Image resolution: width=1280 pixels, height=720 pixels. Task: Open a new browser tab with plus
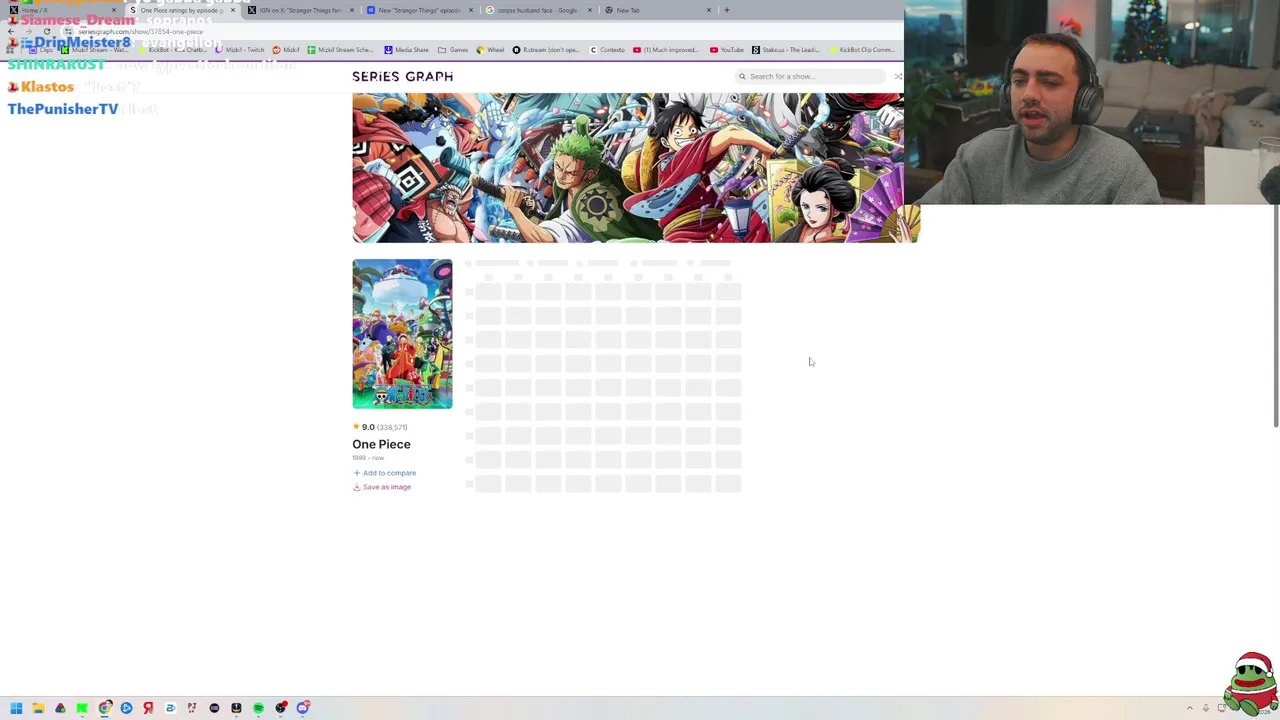coord(726,10)
